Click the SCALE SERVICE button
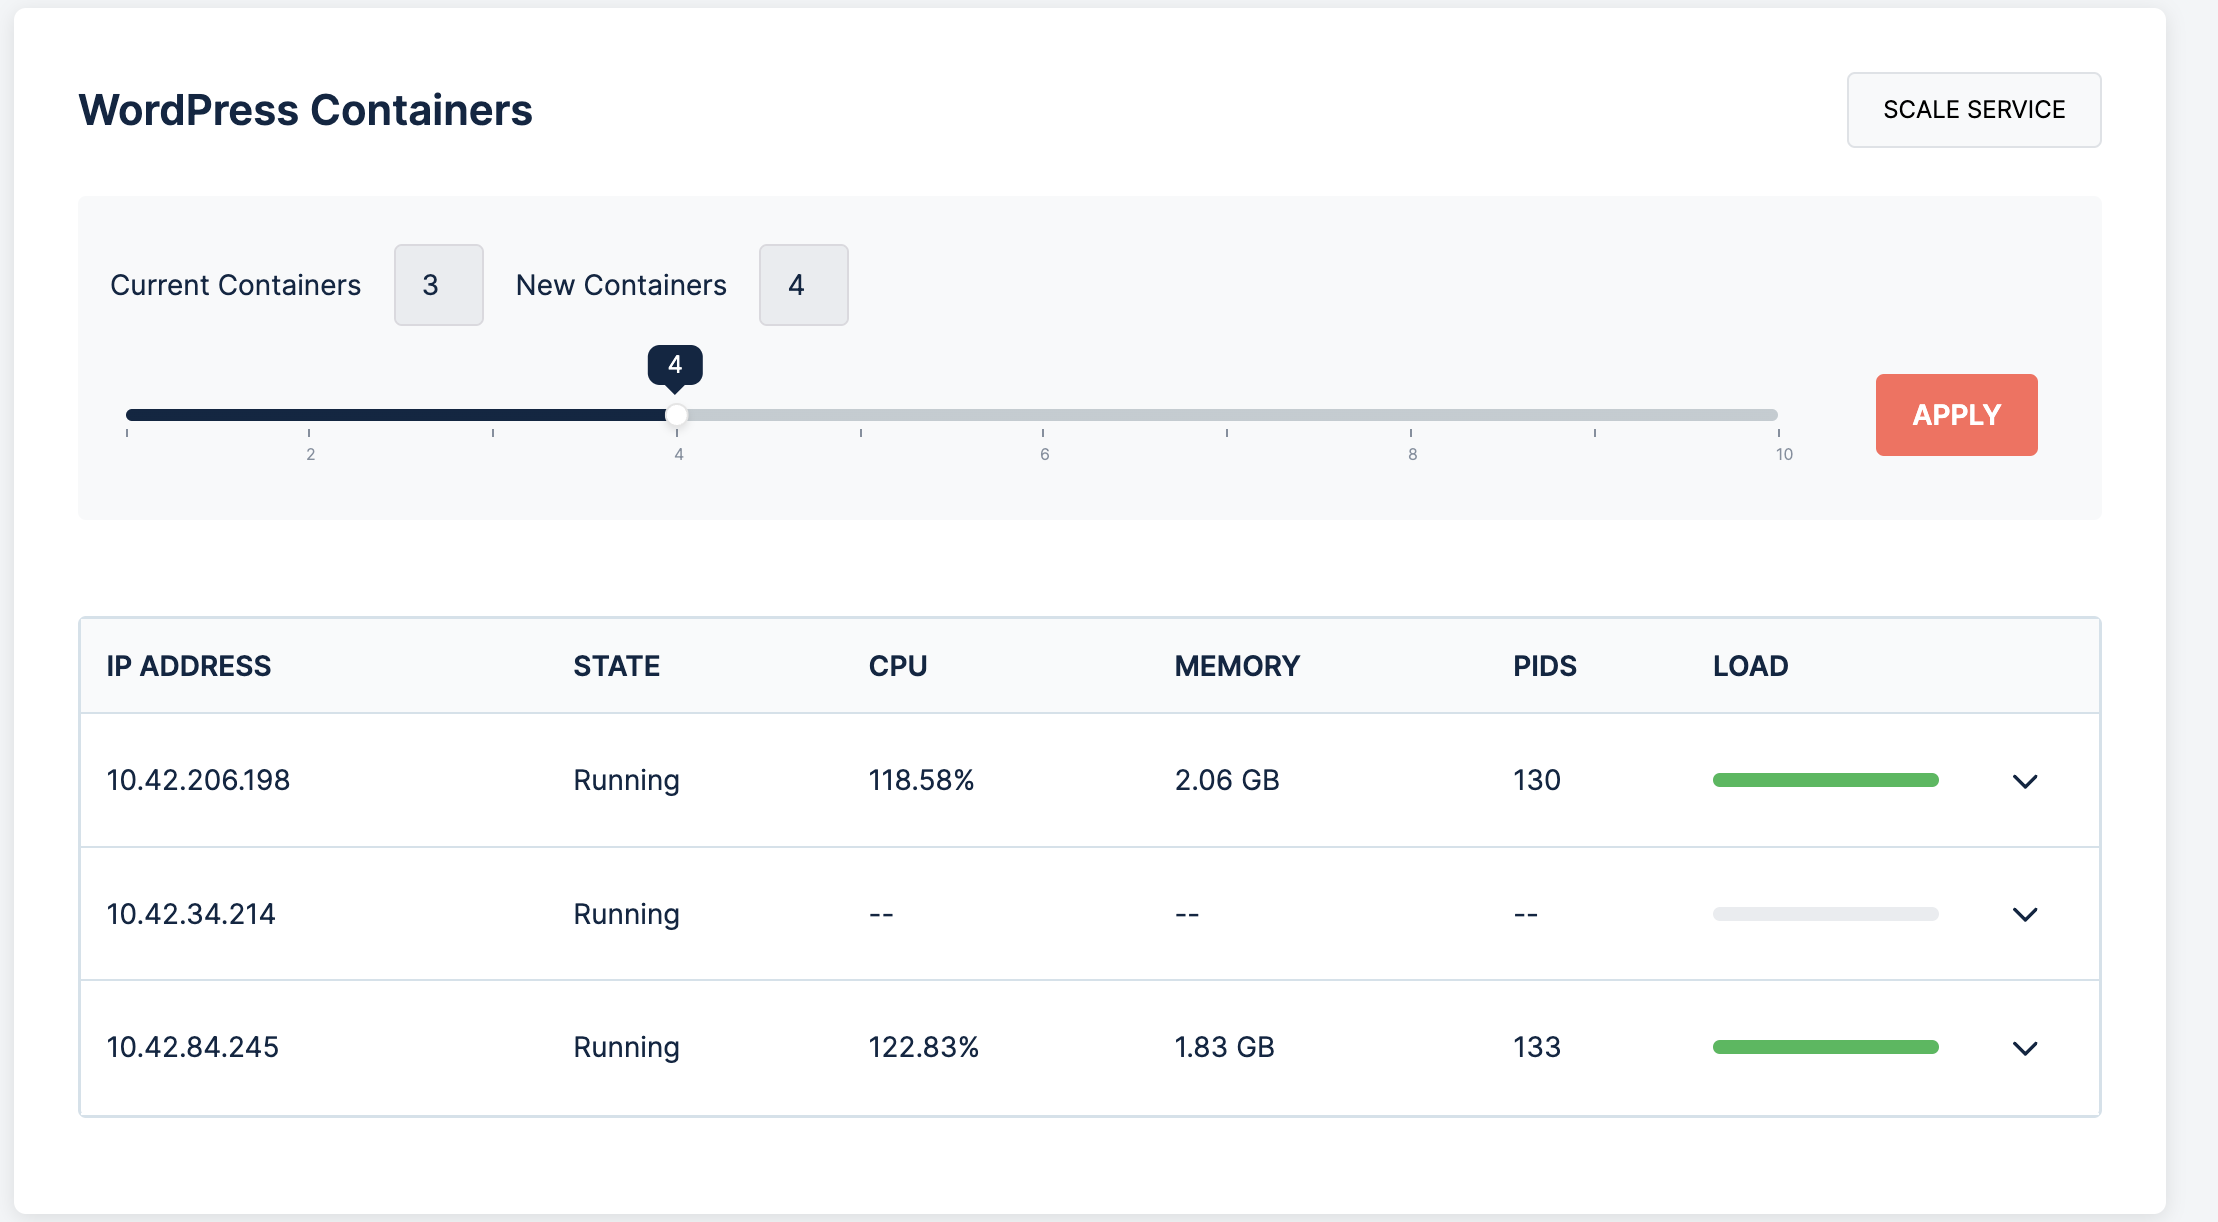The height and width of the screenshot is (1222, 2218). 1973,110
